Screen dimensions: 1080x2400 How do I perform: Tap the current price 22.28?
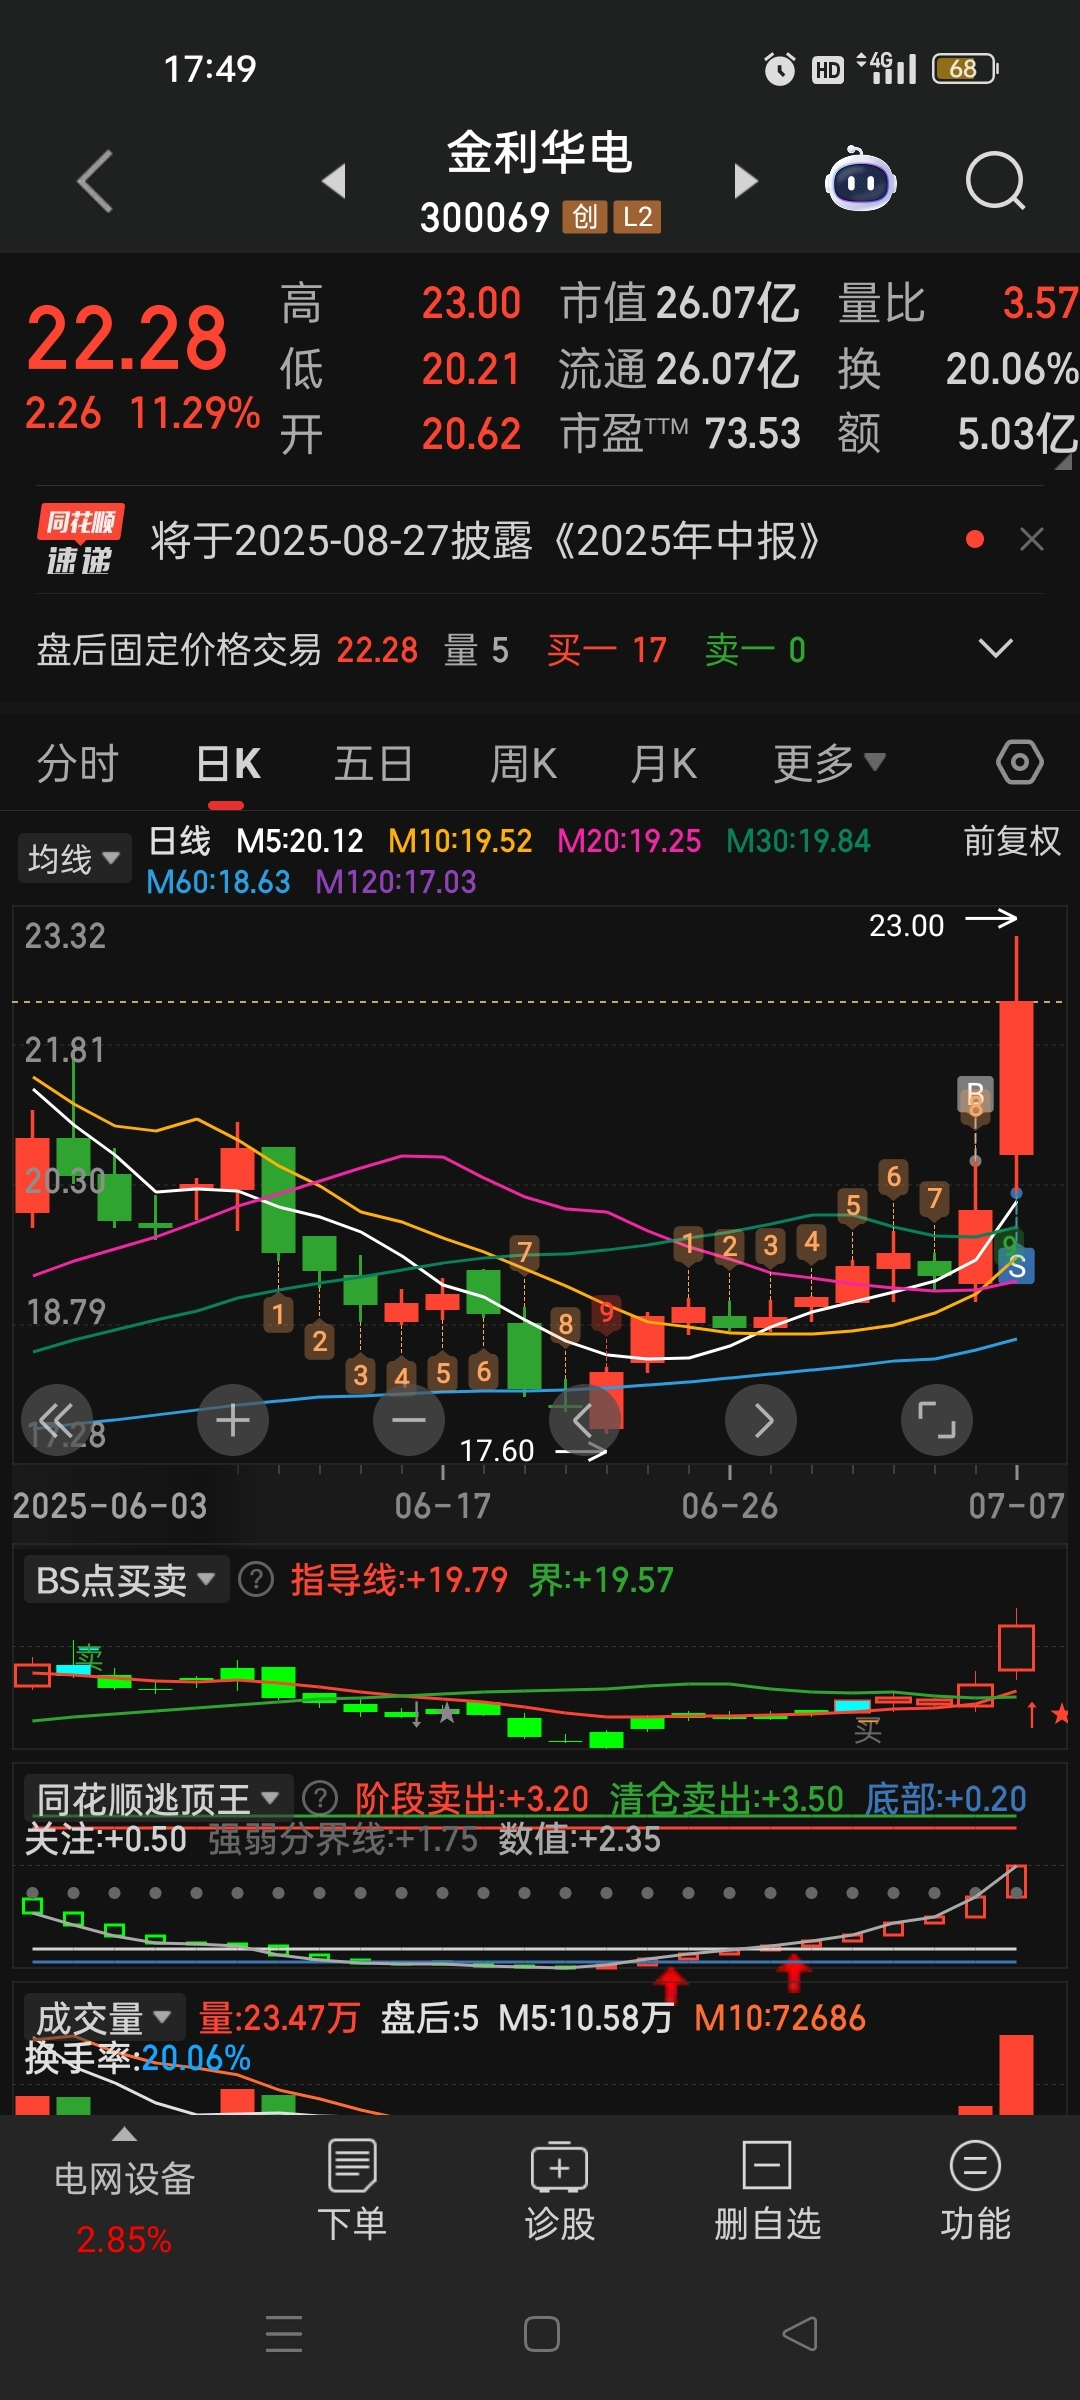click(127, 339)
